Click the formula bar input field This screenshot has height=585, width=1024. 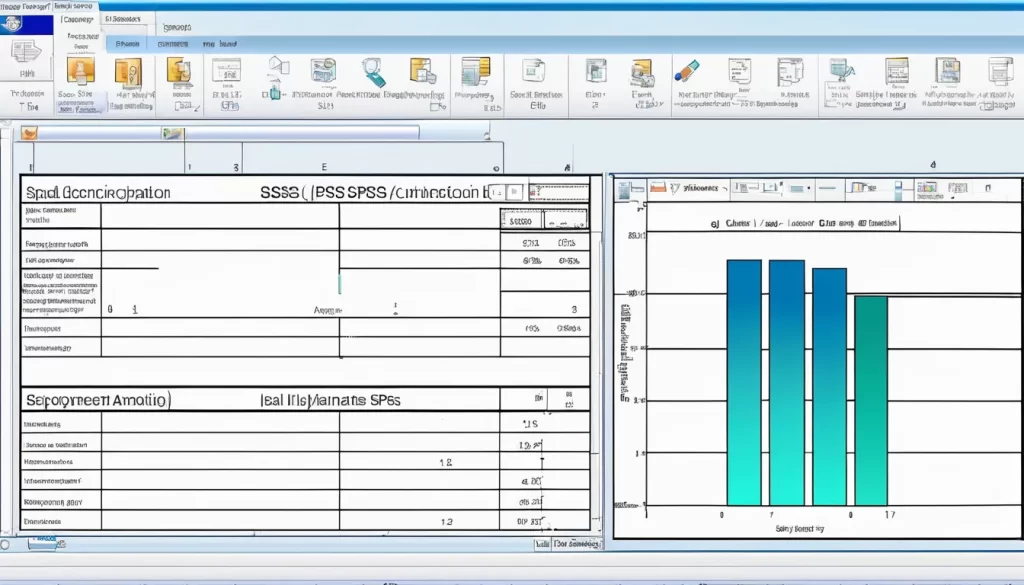coord(301,133)
